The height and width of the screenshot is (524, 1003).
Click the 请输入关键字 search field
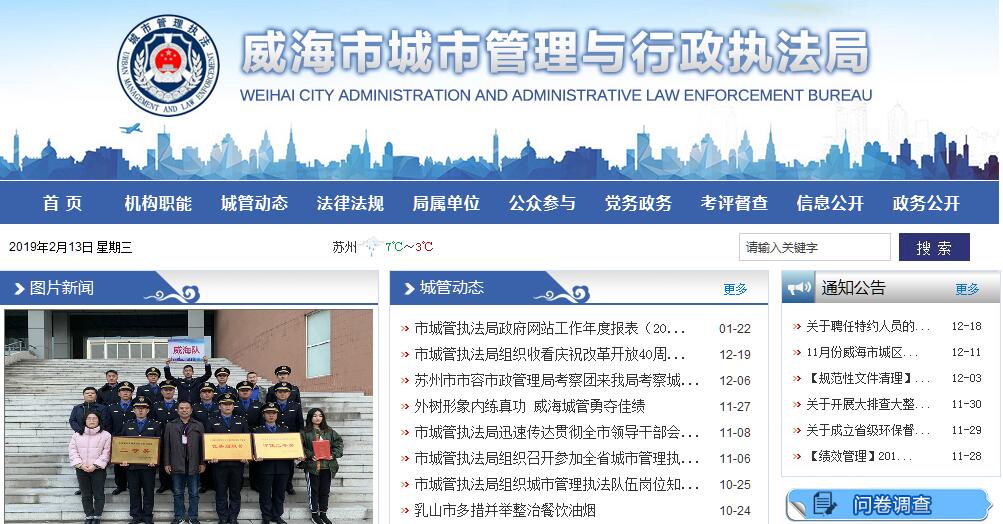(x=815, y=247)
